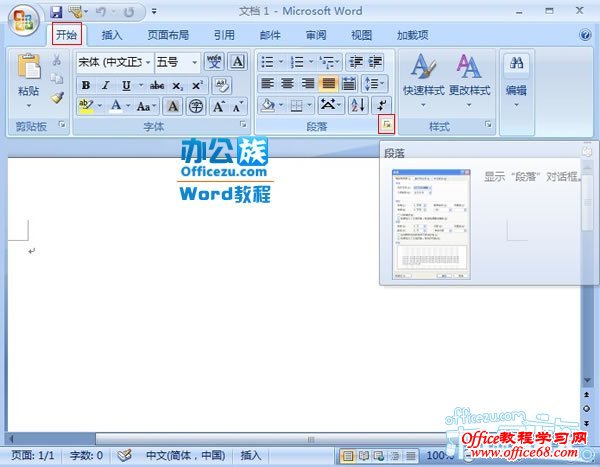The image size is (600, 467).
Task: Increase paragraph indent
Action: [x=375, y=62]
